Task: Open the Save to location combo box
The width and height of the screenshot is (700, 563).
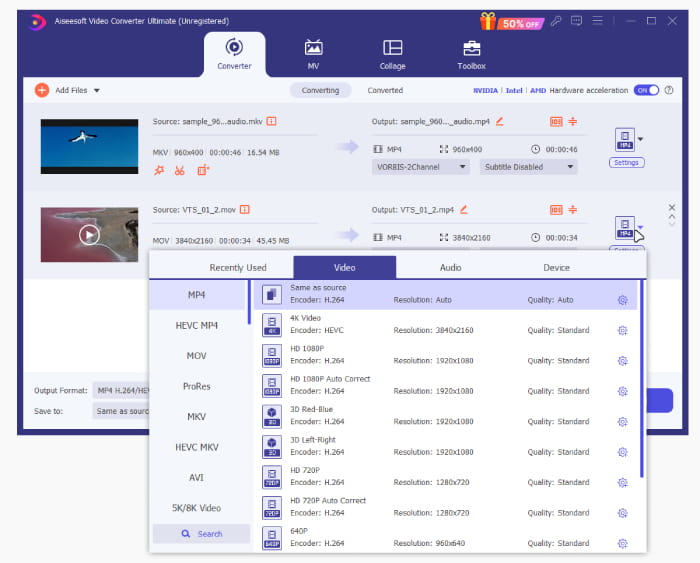Action: coord(121,411)
